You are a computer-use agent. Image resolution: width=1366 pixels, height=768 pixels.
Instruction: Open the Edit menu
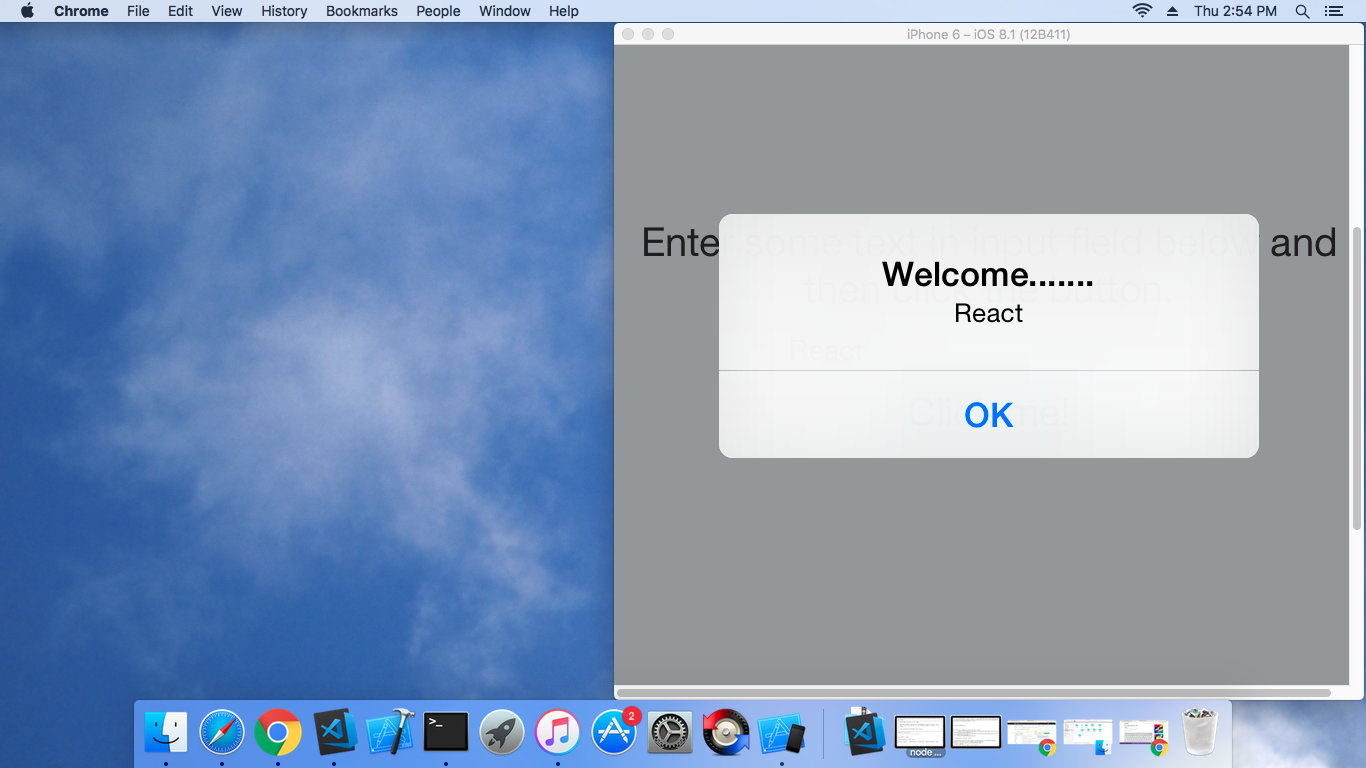coord(181,11)
